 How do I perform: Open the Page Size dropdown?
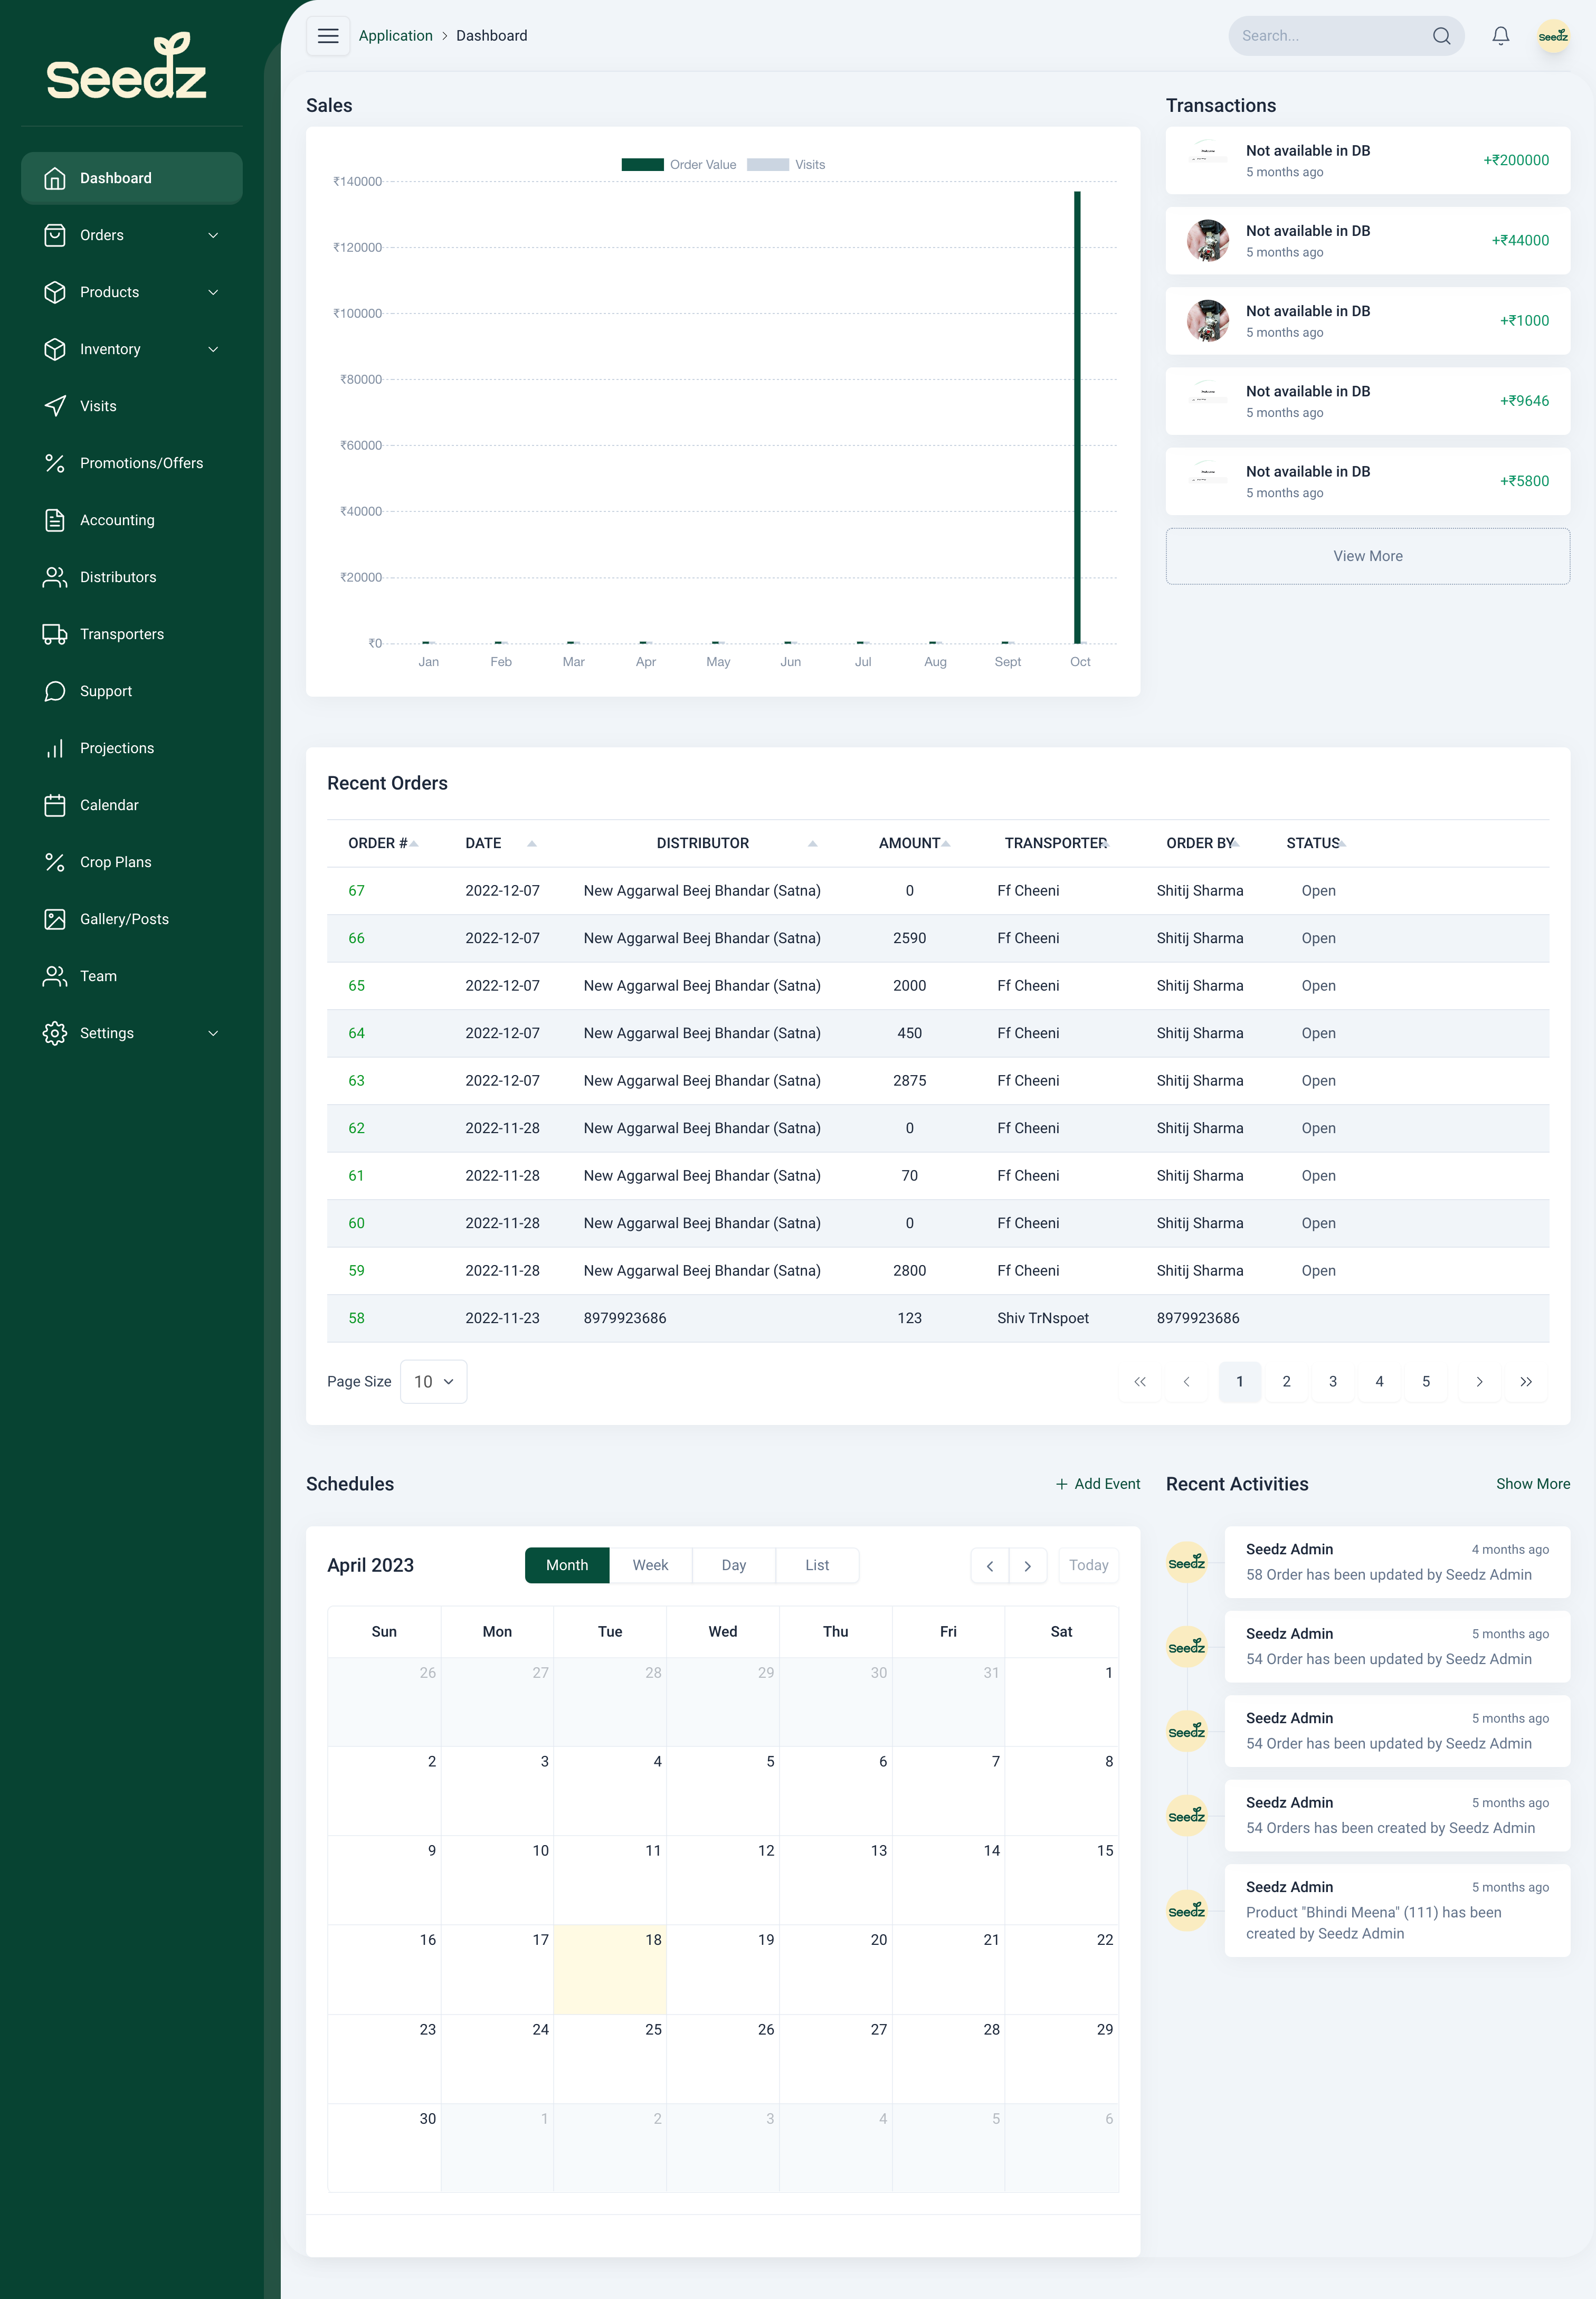point(433,1381)
